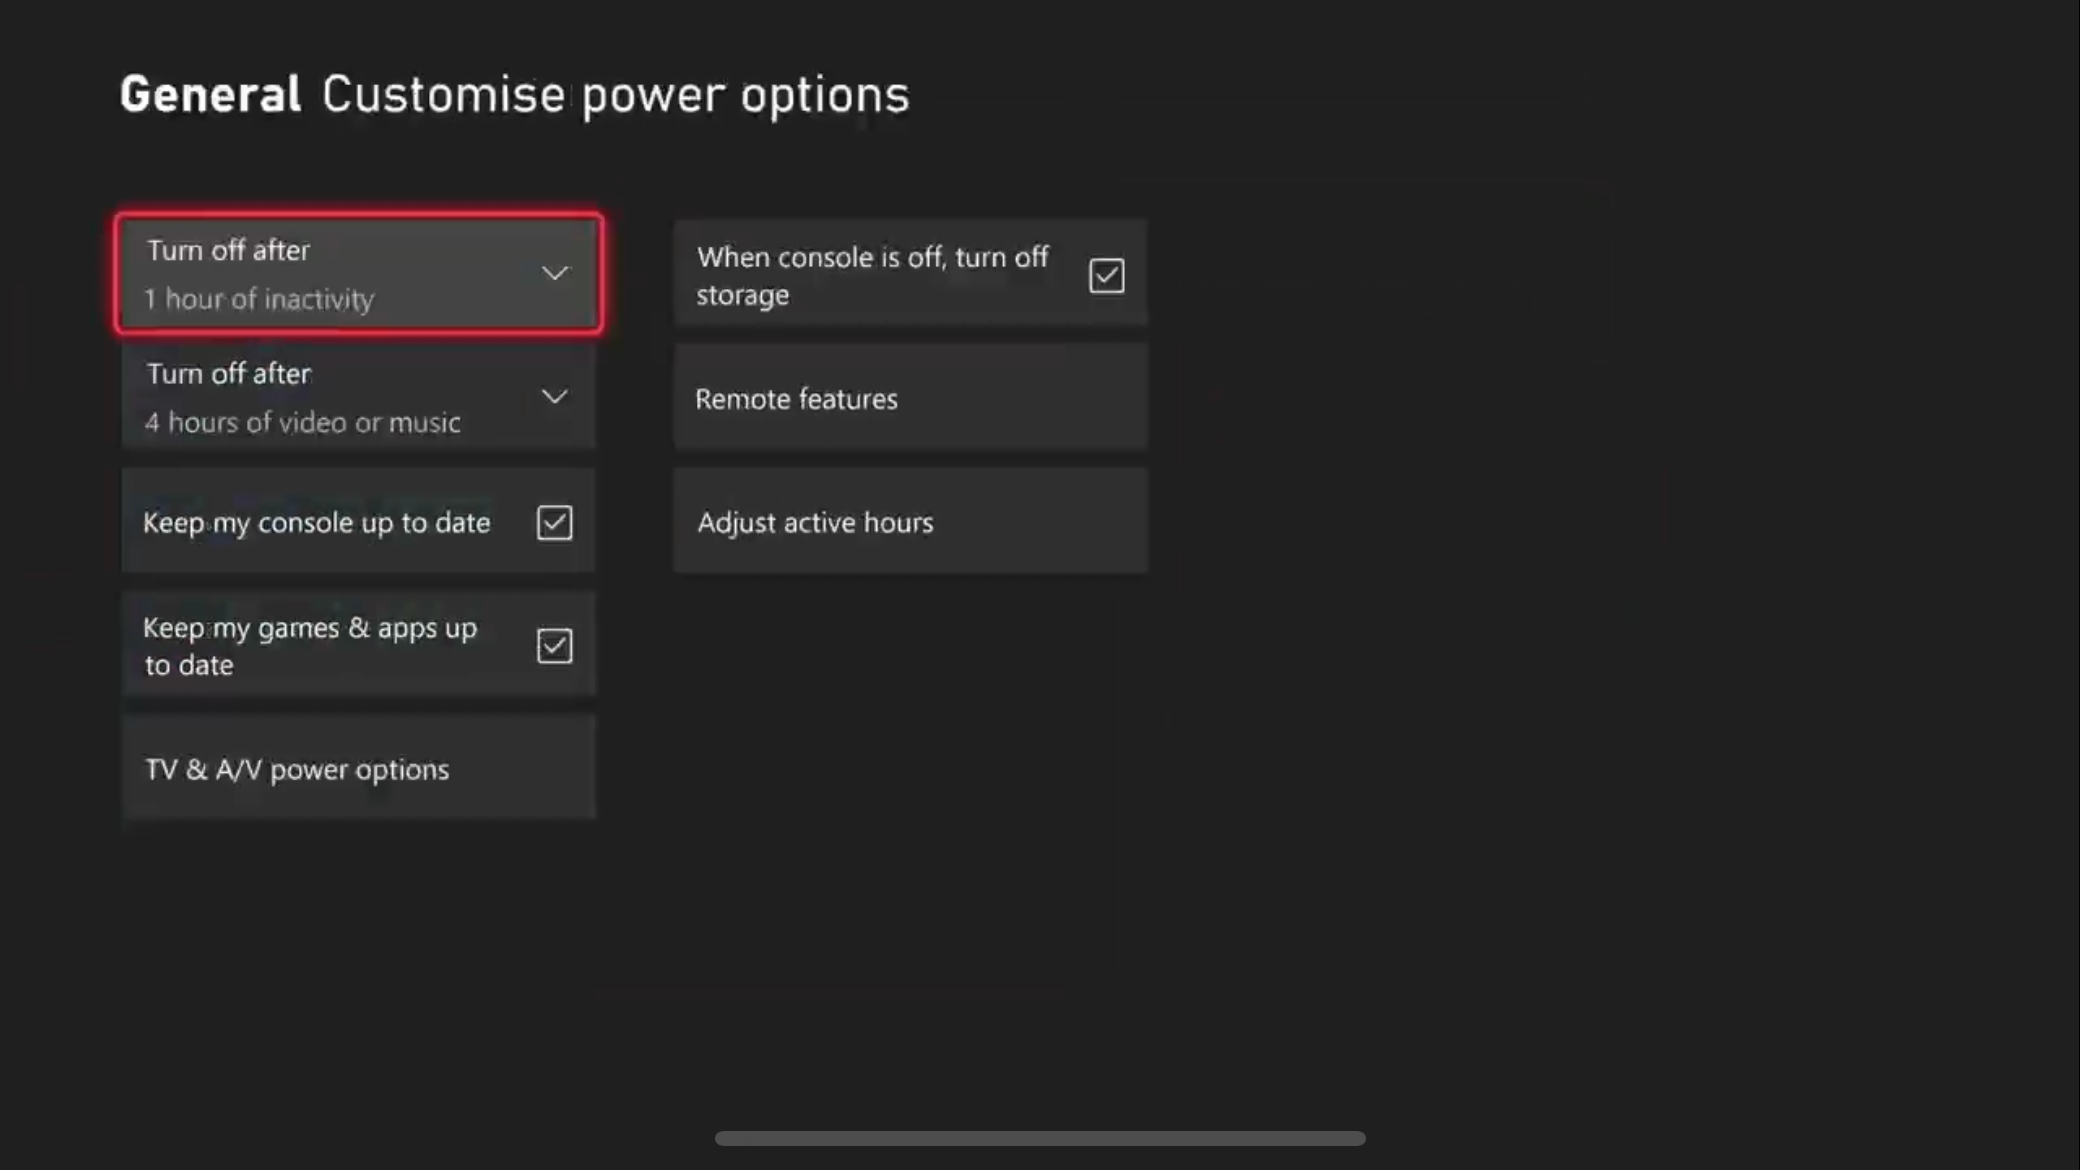This screenshot has height=1170, width=2080.
Task: Open Remote features settings
Action: tap(909, 399)
